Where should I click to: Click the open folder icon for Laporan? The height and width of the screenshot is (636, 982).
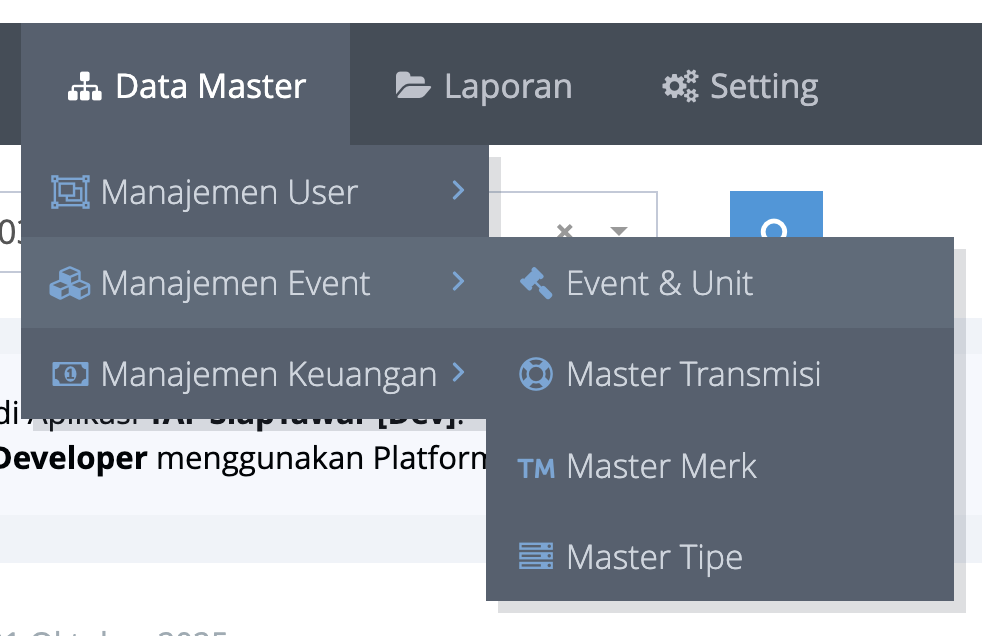coord(413,86)
